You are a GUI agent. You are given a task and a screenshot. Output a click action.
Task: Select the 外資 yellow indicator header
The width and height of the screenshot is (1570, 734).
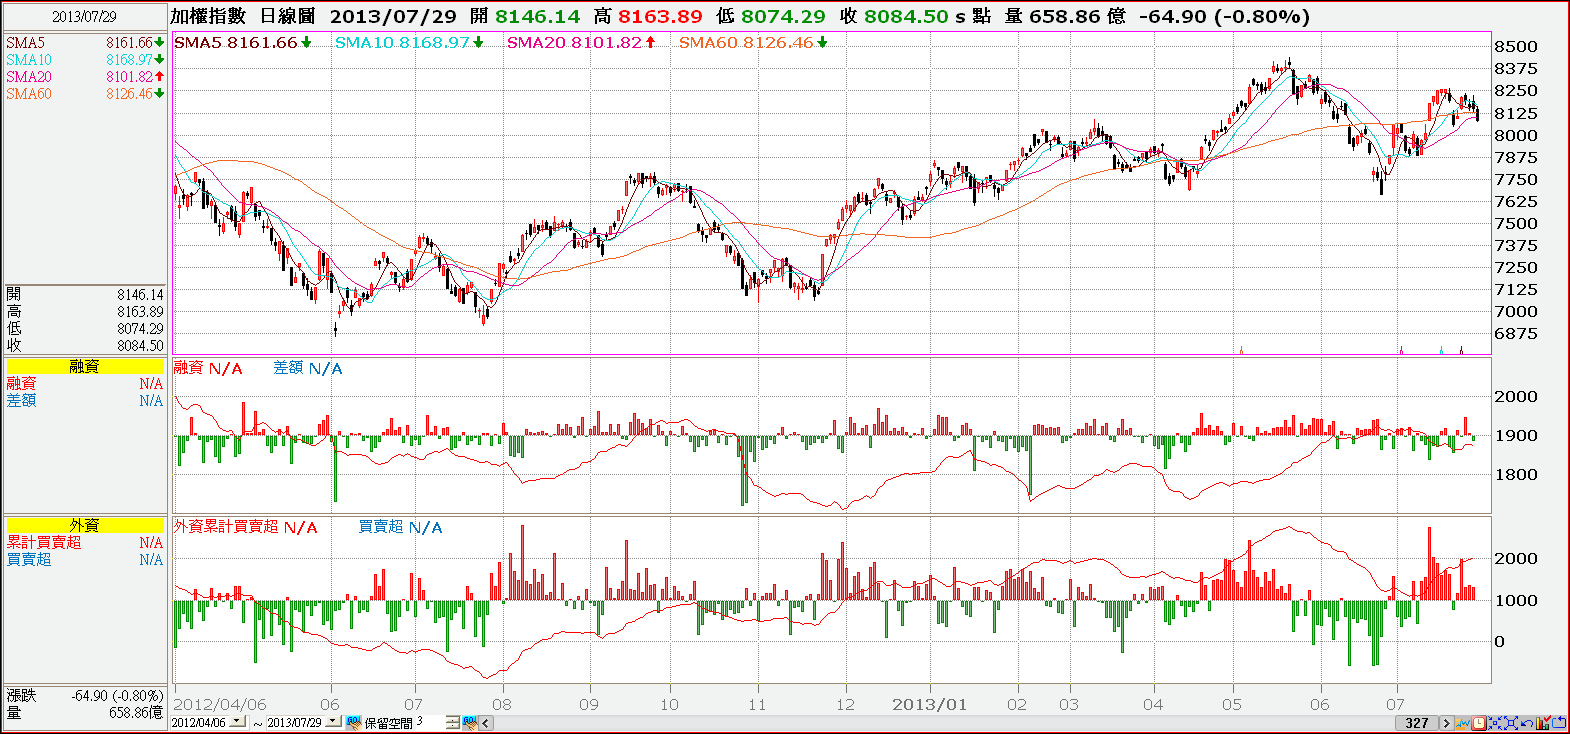tap(85, 525)
